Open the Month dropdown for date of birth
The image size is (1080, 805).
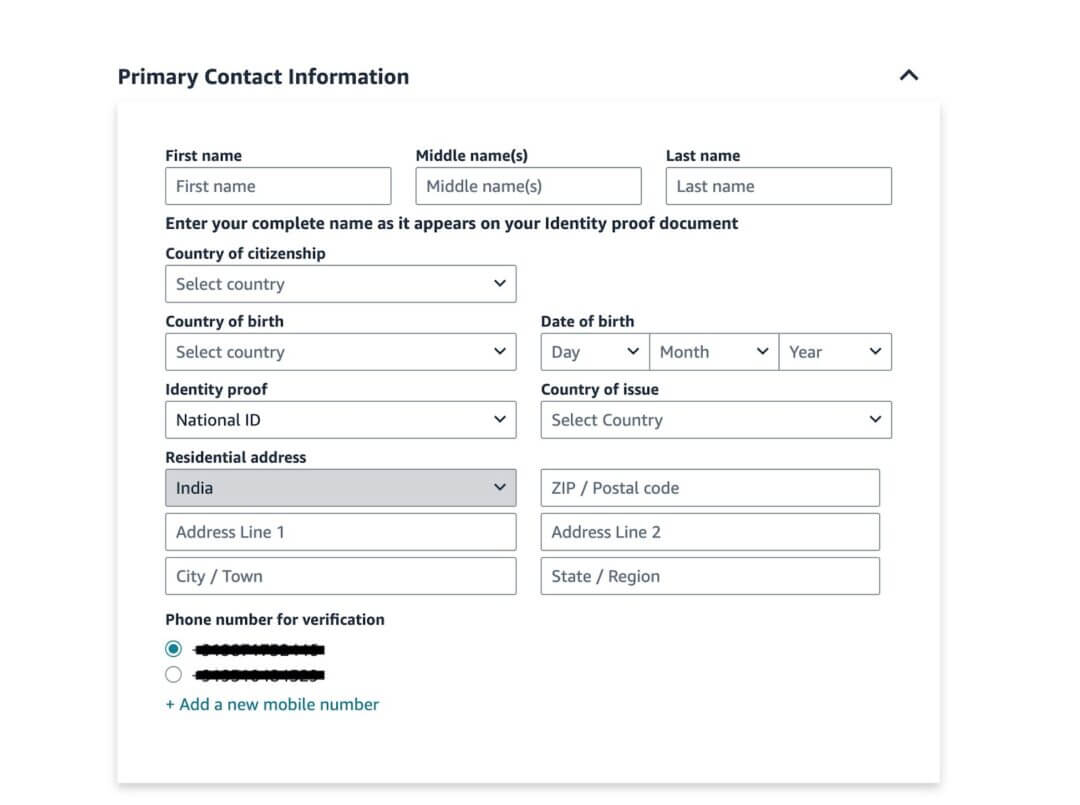click(713, 351)
